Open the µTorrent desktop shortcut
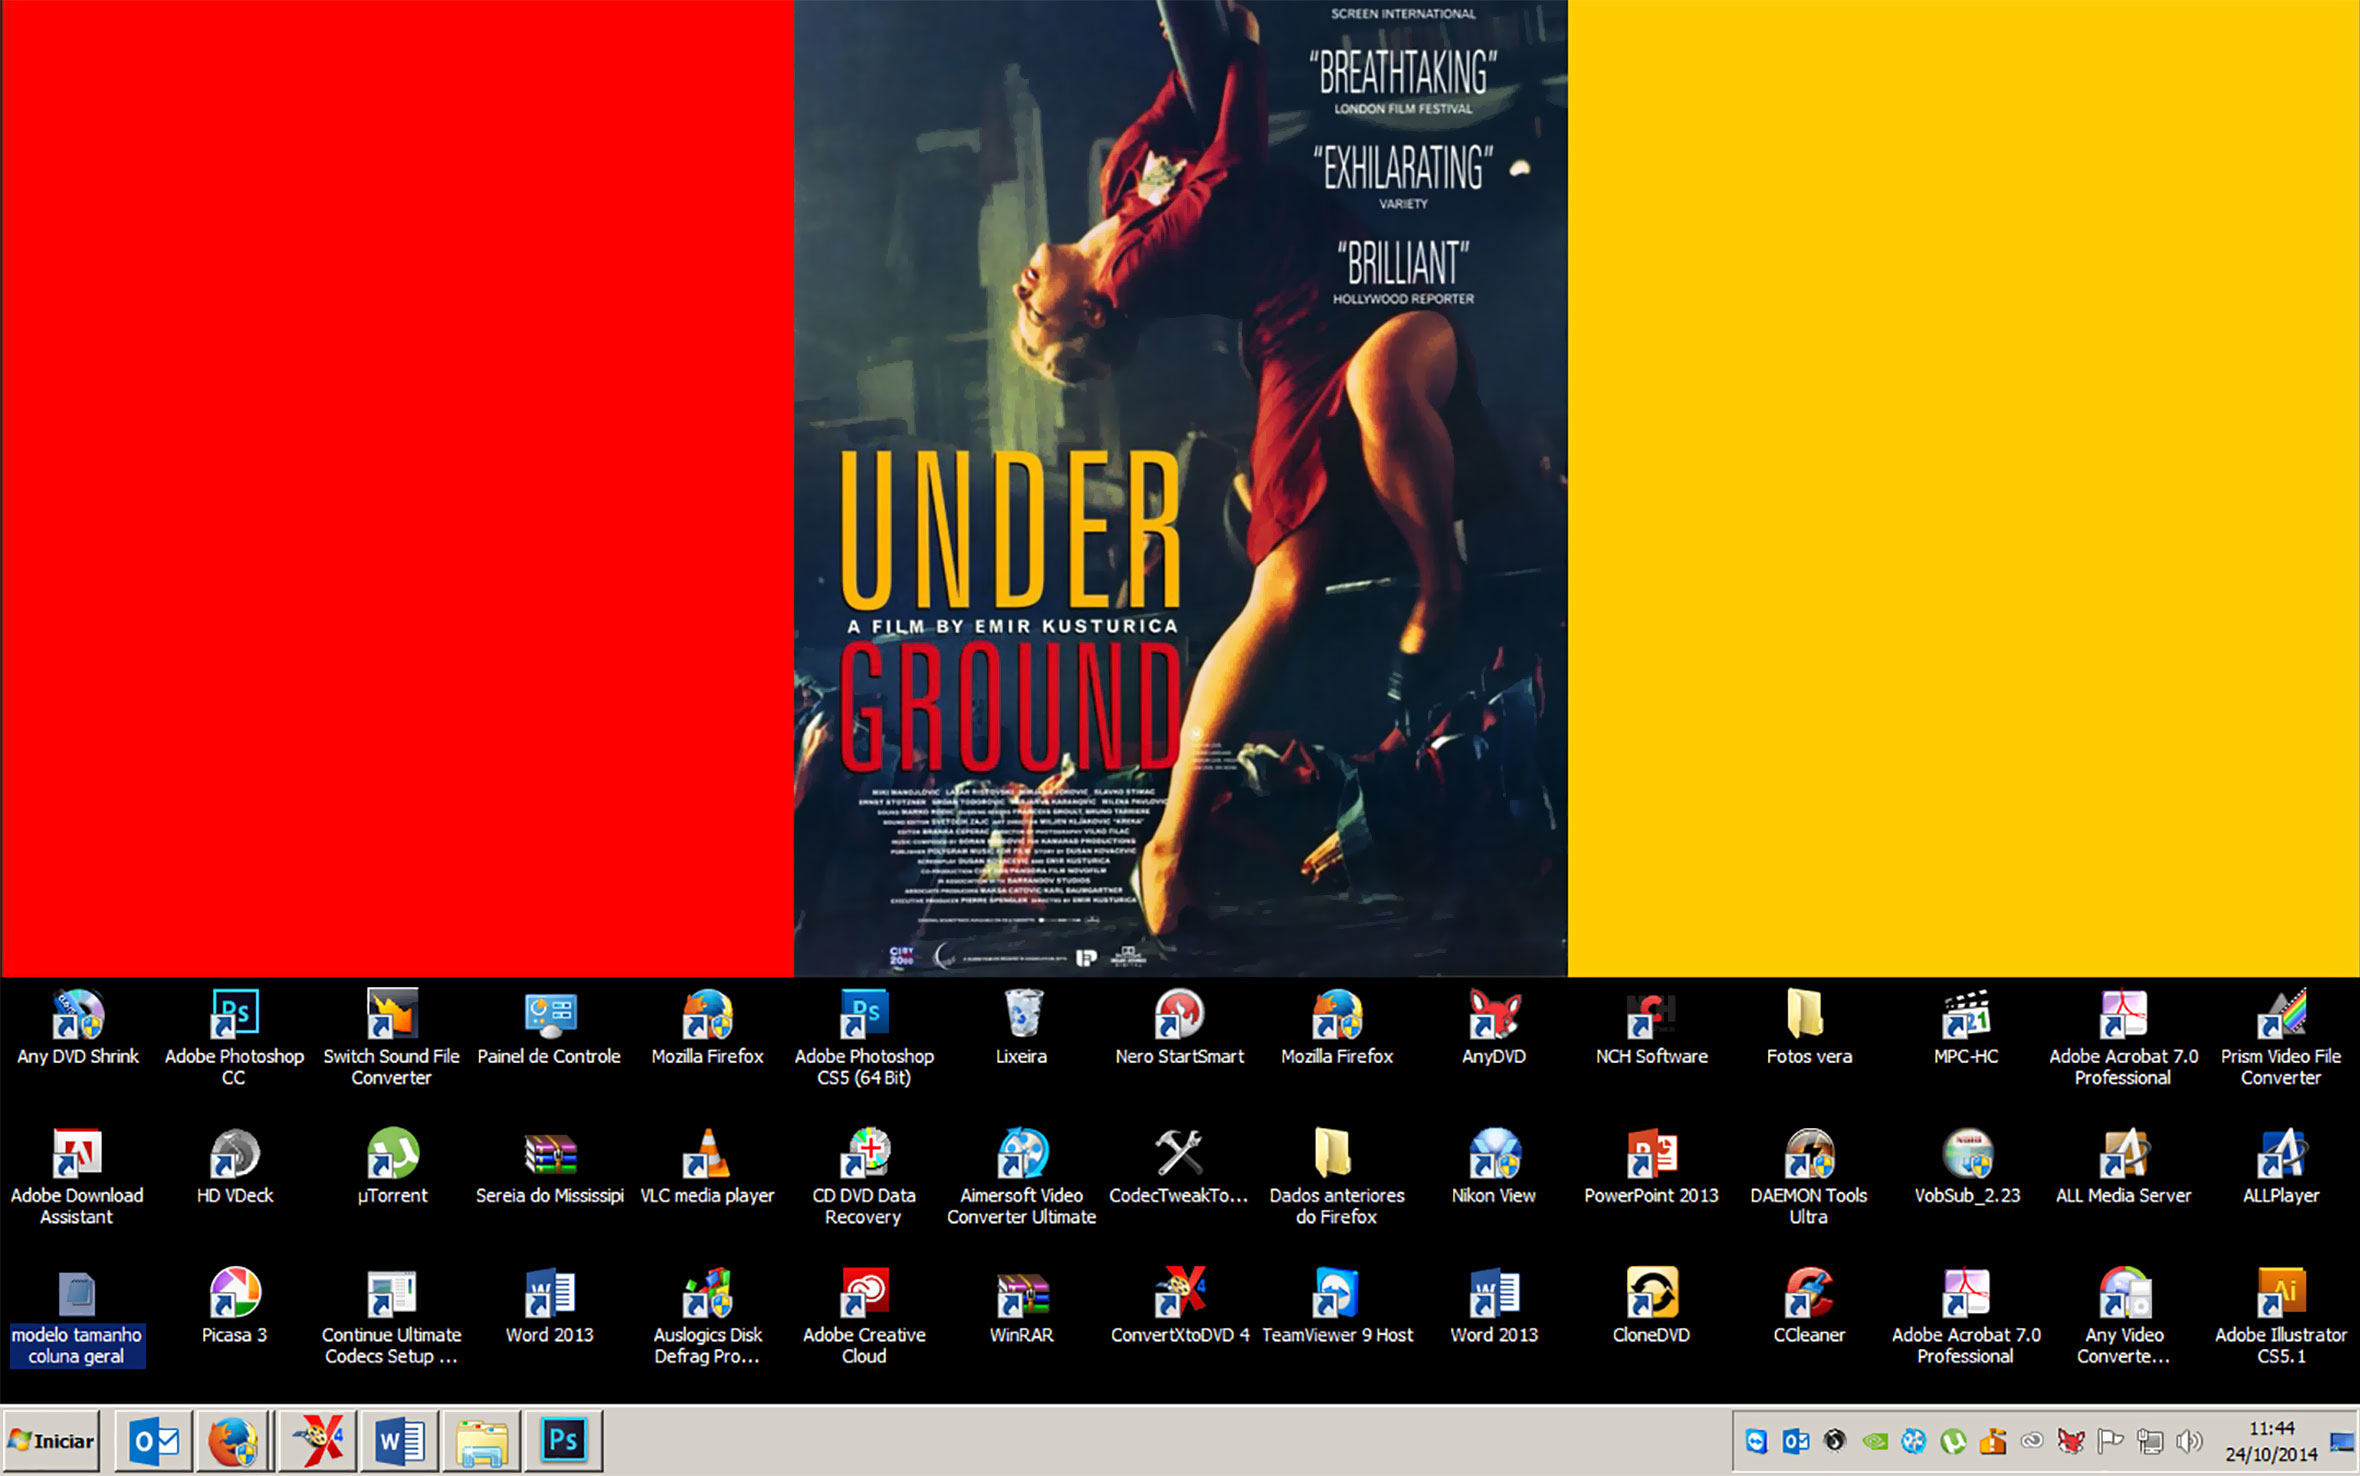The image size is (2360, 1476). click(x=392, y=1154)
